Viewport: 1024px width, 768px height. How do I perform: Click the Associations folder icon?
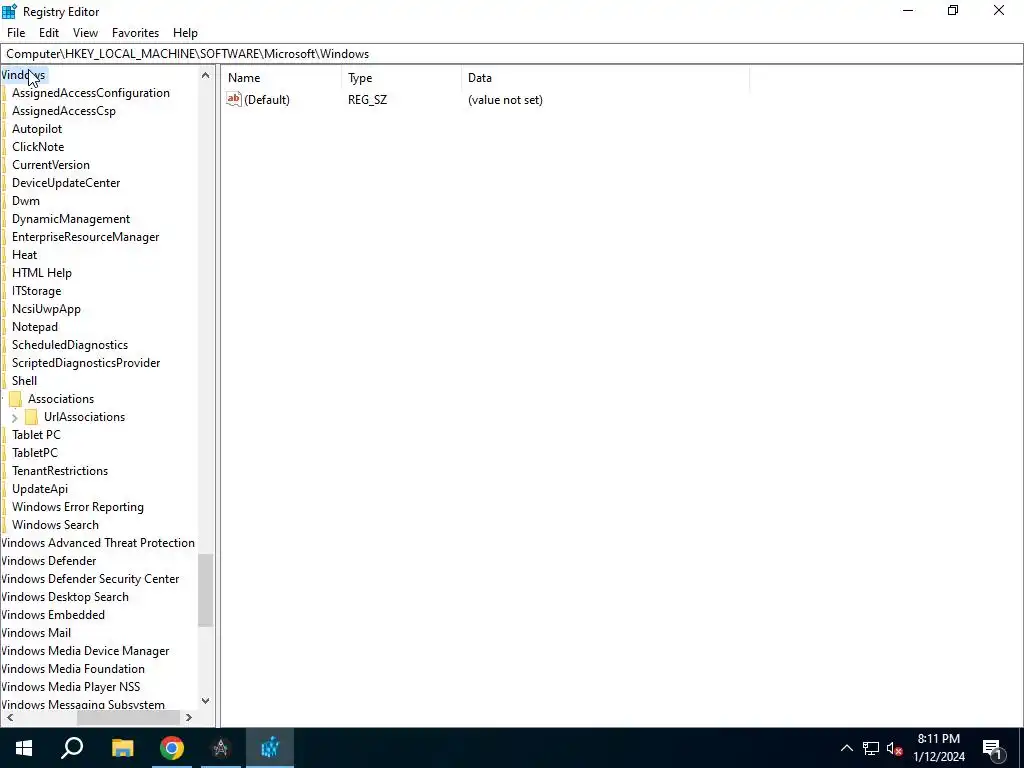[16, 399]
